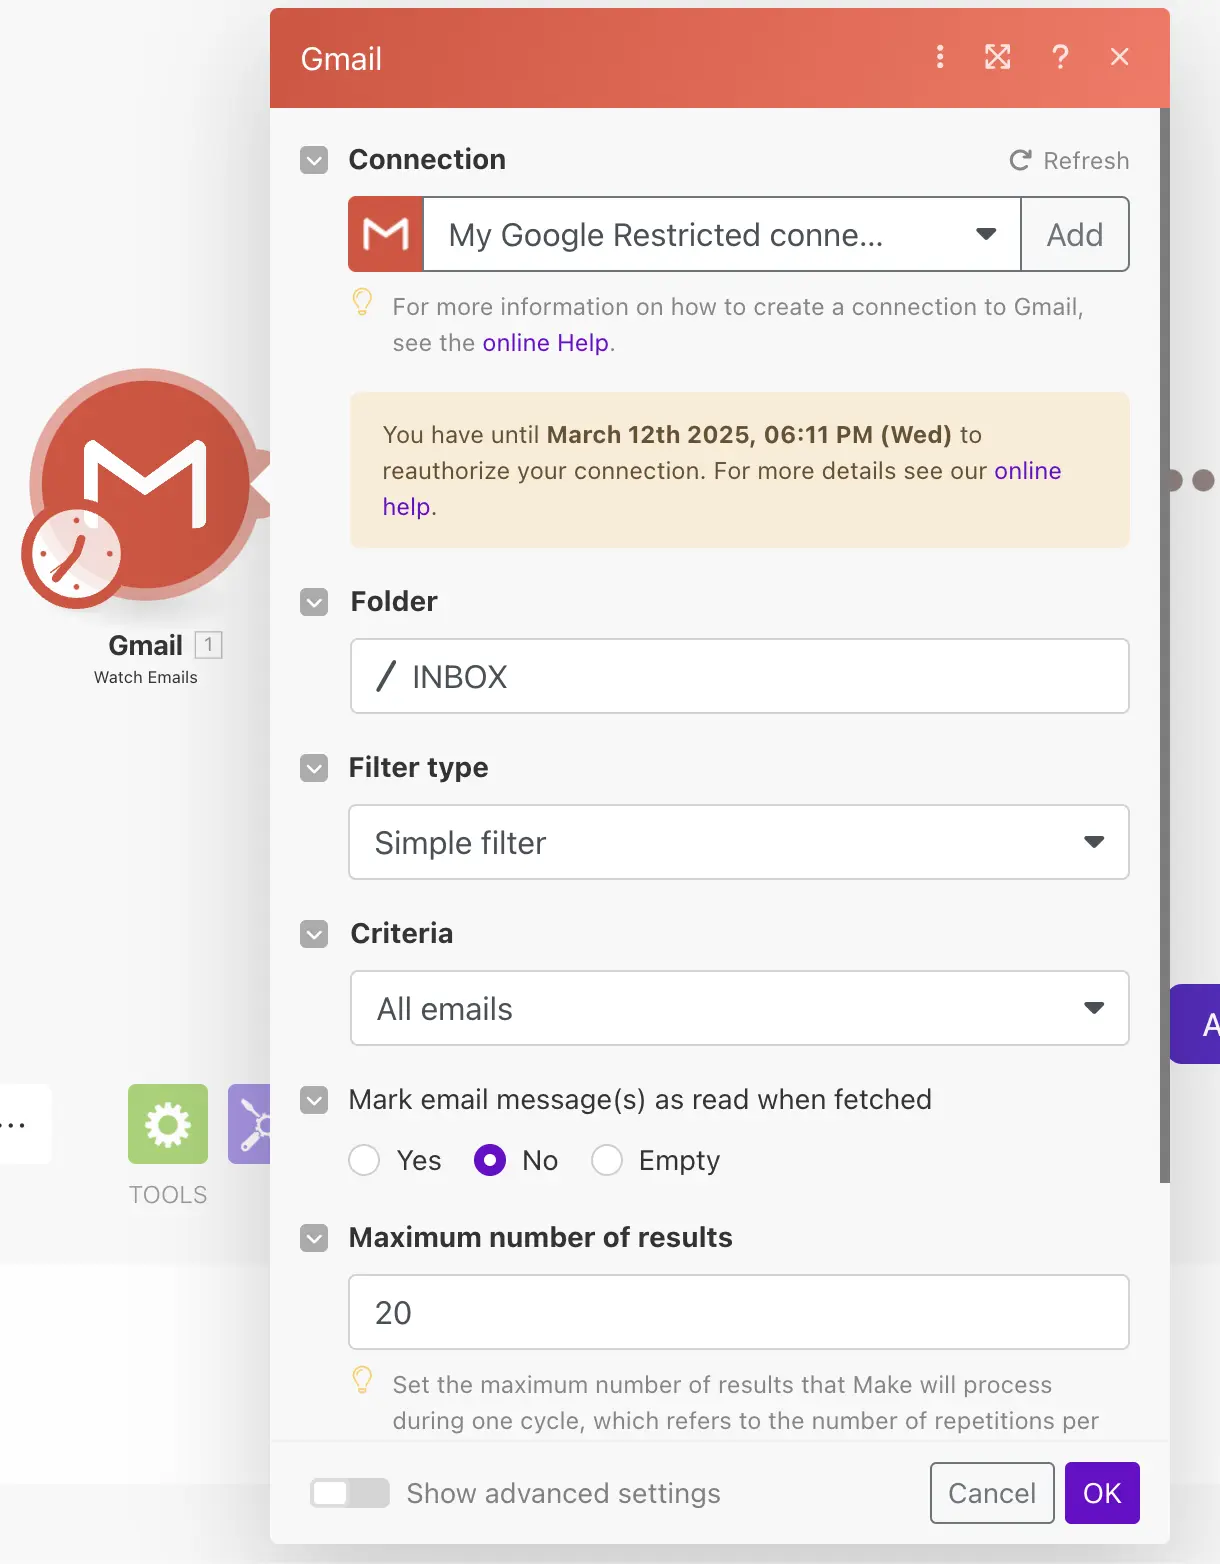Open the Tools panel gear icon
The image size is (1220, 1564).
[167, 1124]
